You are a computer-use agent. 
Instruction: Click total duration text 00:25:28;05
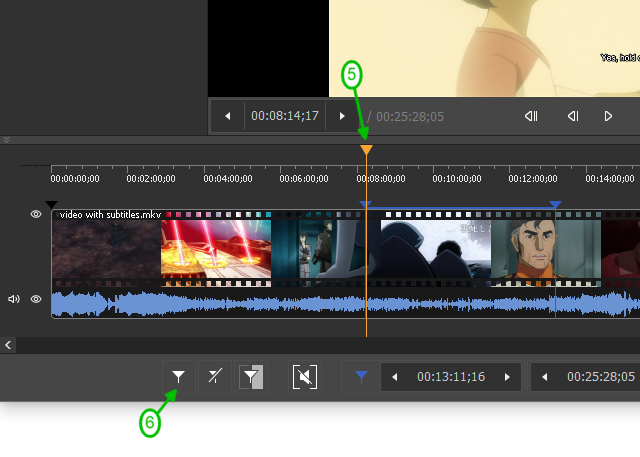(x=410, y=117)
